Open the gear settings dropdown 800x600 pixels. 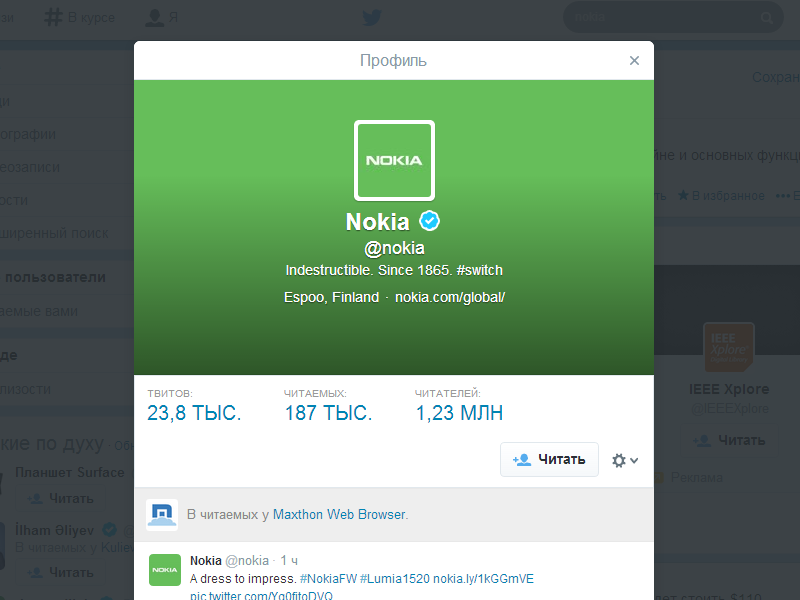[625, 460]
